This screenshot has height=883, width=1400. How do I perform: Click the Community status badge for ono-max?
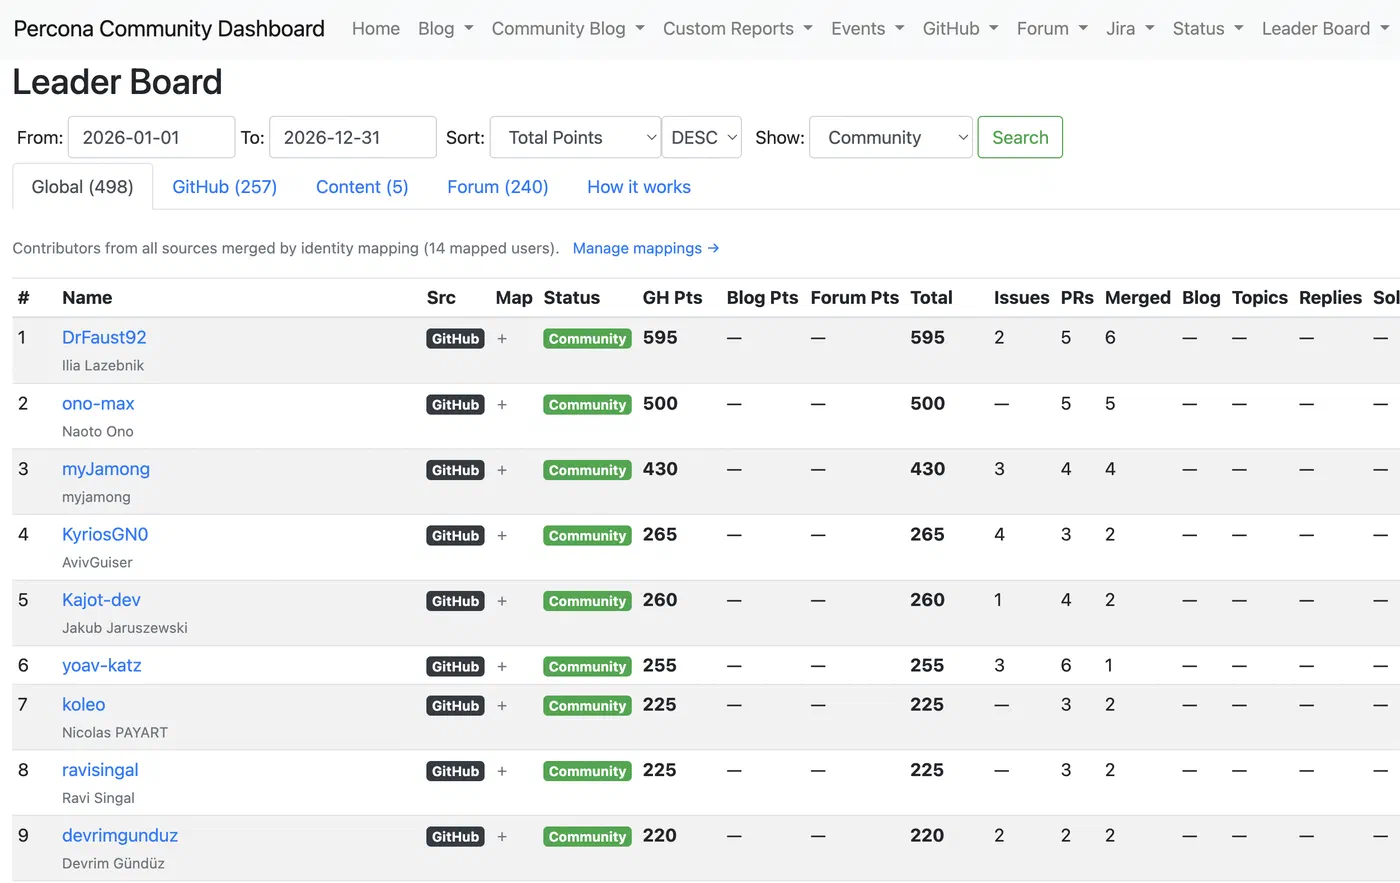click(587, 405)
